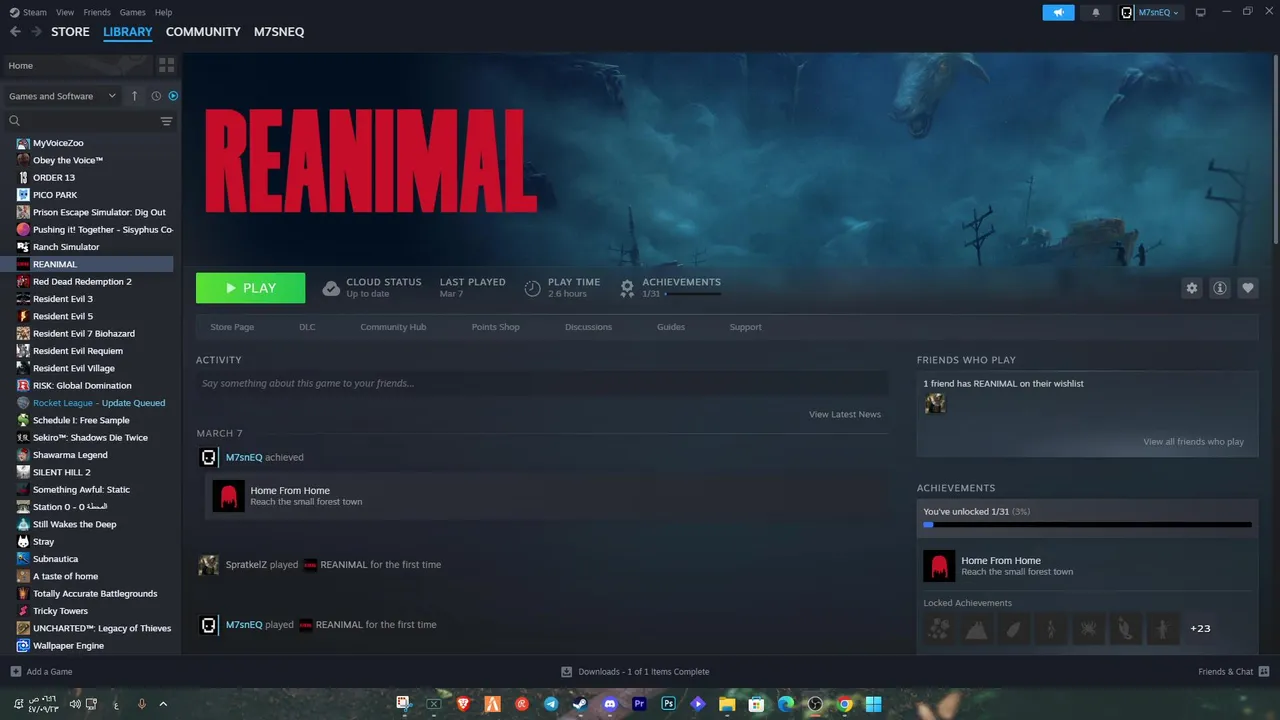Toggle ready-to-play filter icon

tap(173, 96)
